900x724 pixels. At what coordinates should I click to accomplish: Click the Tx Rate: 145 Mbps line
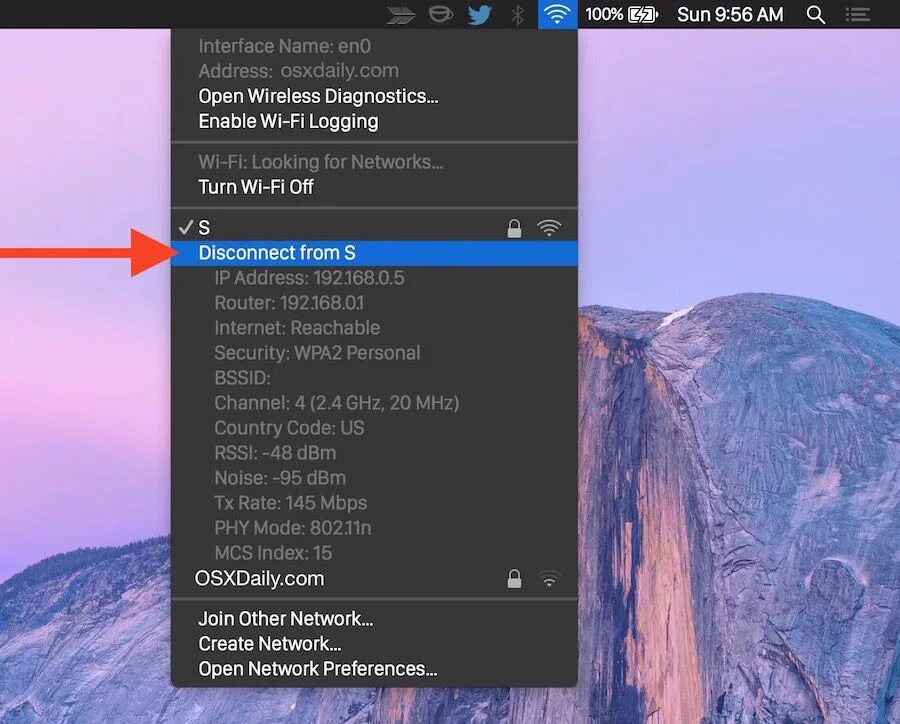click(290, 503)
